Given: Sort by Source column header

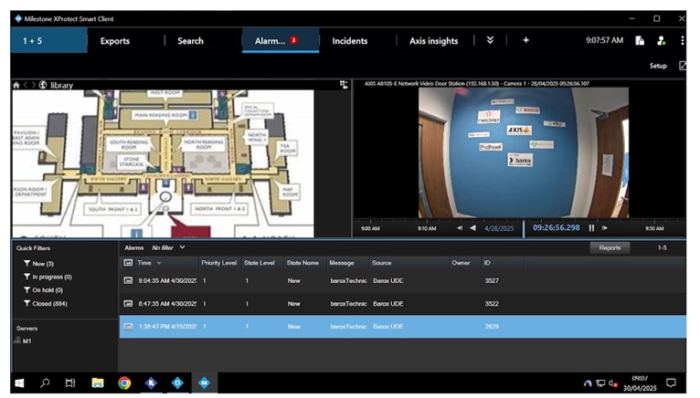Looking at the screenshot, I should (x=382, y=263).
